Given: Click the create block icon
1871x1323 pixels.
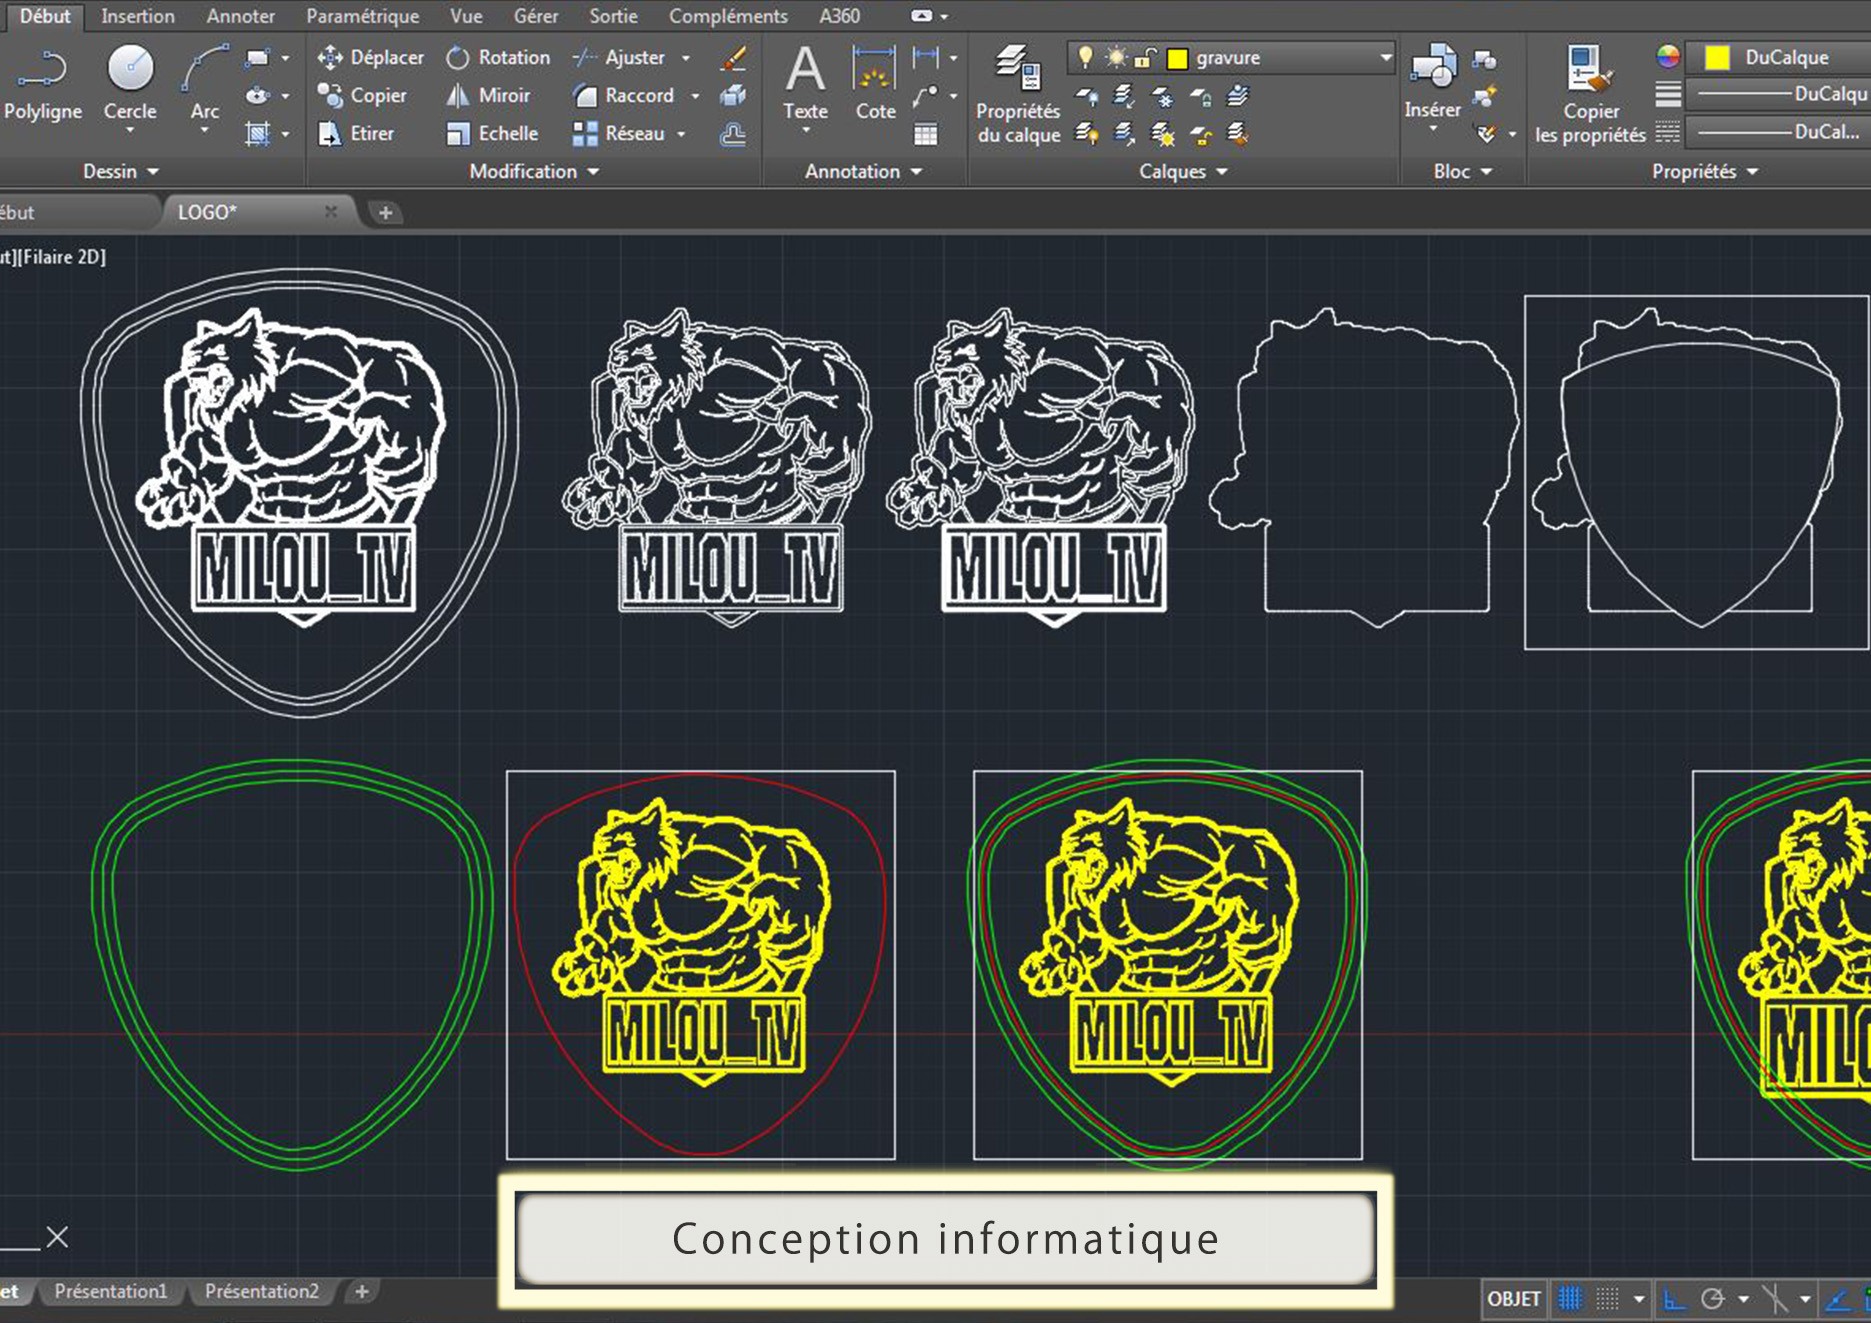Looking at the screenshot, I should pos(1485,59).
